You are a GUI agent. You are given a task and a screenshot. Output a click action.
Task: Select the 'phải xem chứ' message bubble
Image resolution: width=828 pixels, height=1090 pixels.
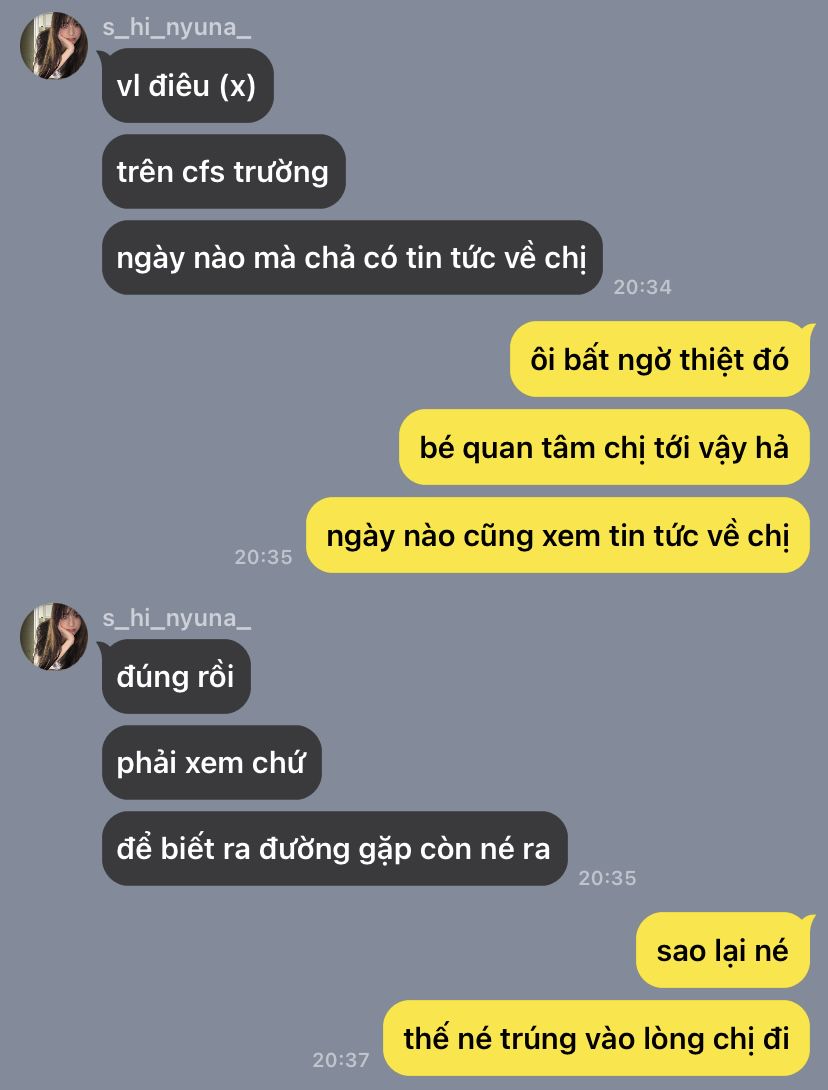pyautogui.click(x=212, y=763)
